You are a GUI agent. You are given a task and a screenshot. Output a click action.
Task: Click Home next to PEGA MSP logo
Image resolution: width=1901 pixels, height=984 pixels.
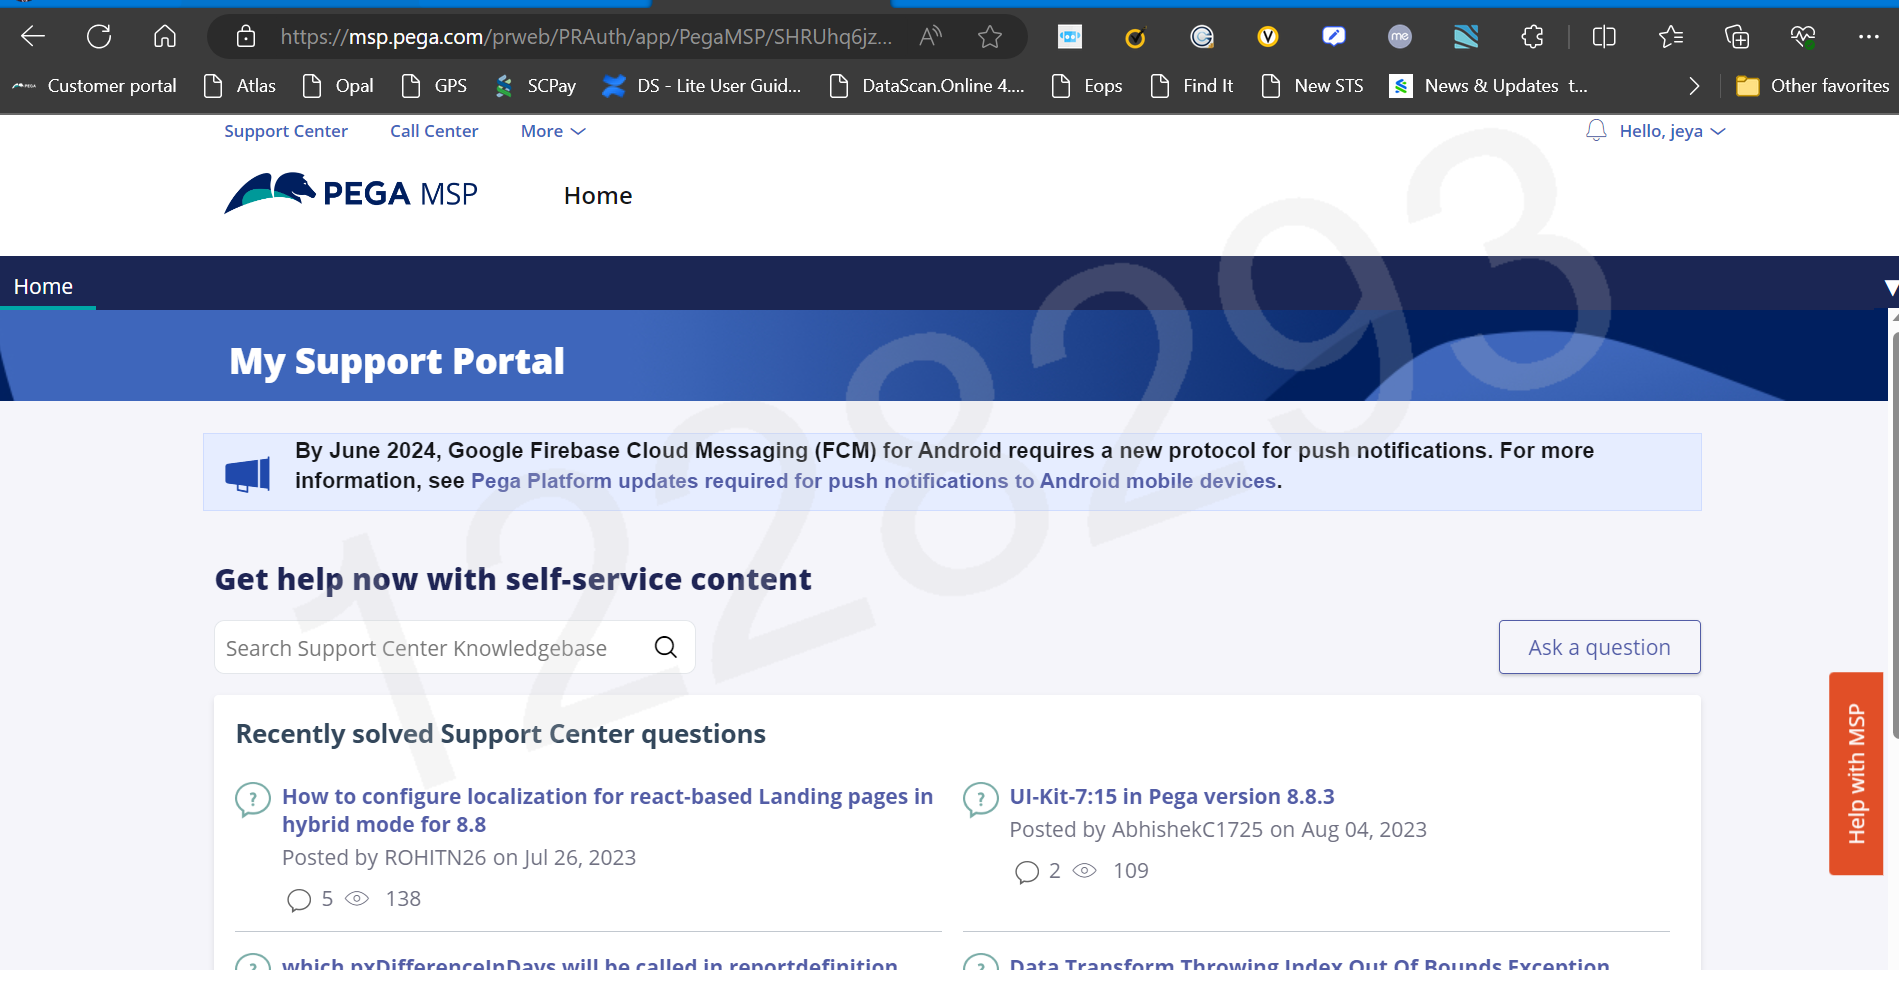598,195
